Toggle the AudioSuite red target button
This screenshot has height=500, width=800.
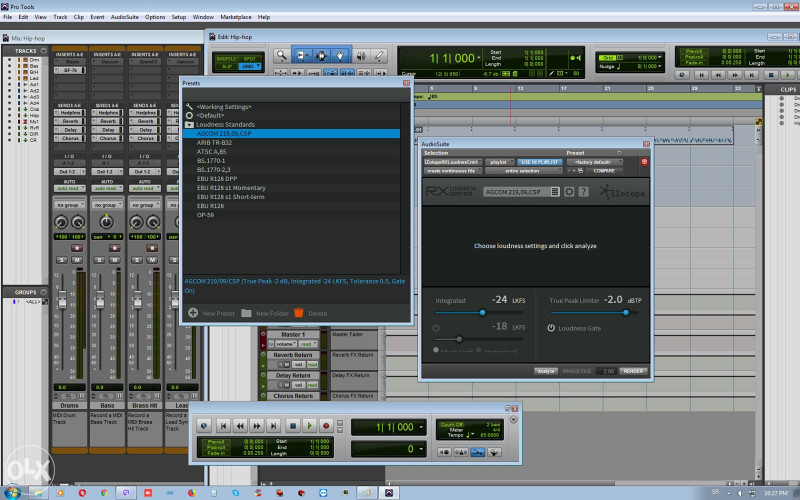(x=644, y=162)
